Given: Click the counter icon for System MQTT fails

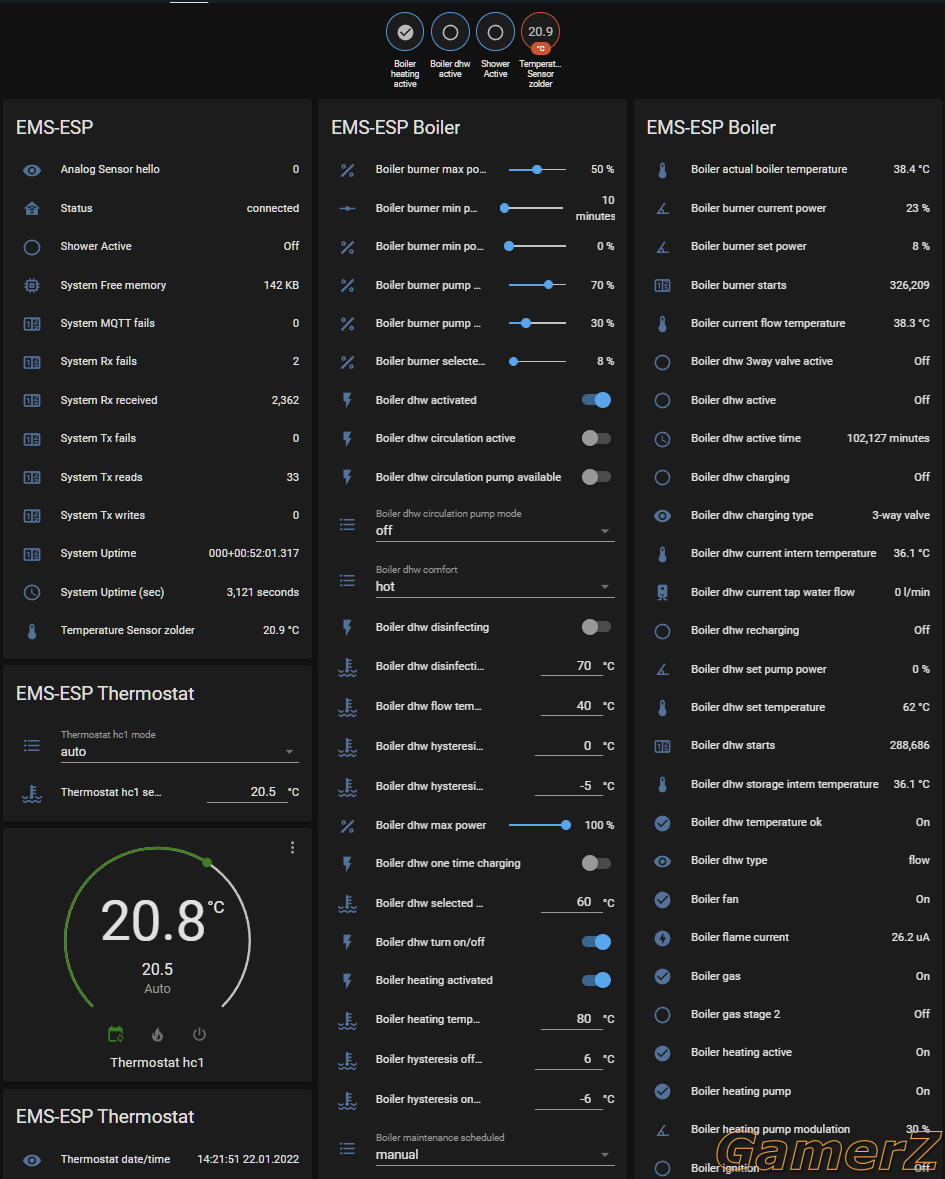Looking at the screenshot, I should click(x=32, y=323).
